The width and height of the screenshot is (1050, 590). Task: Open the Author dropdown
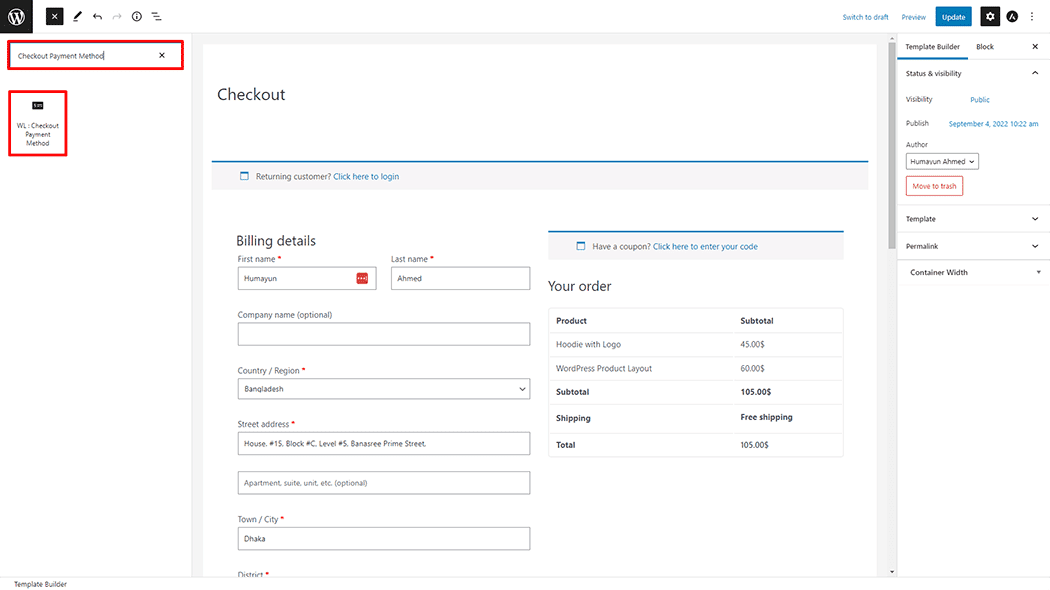click(942, 162)
